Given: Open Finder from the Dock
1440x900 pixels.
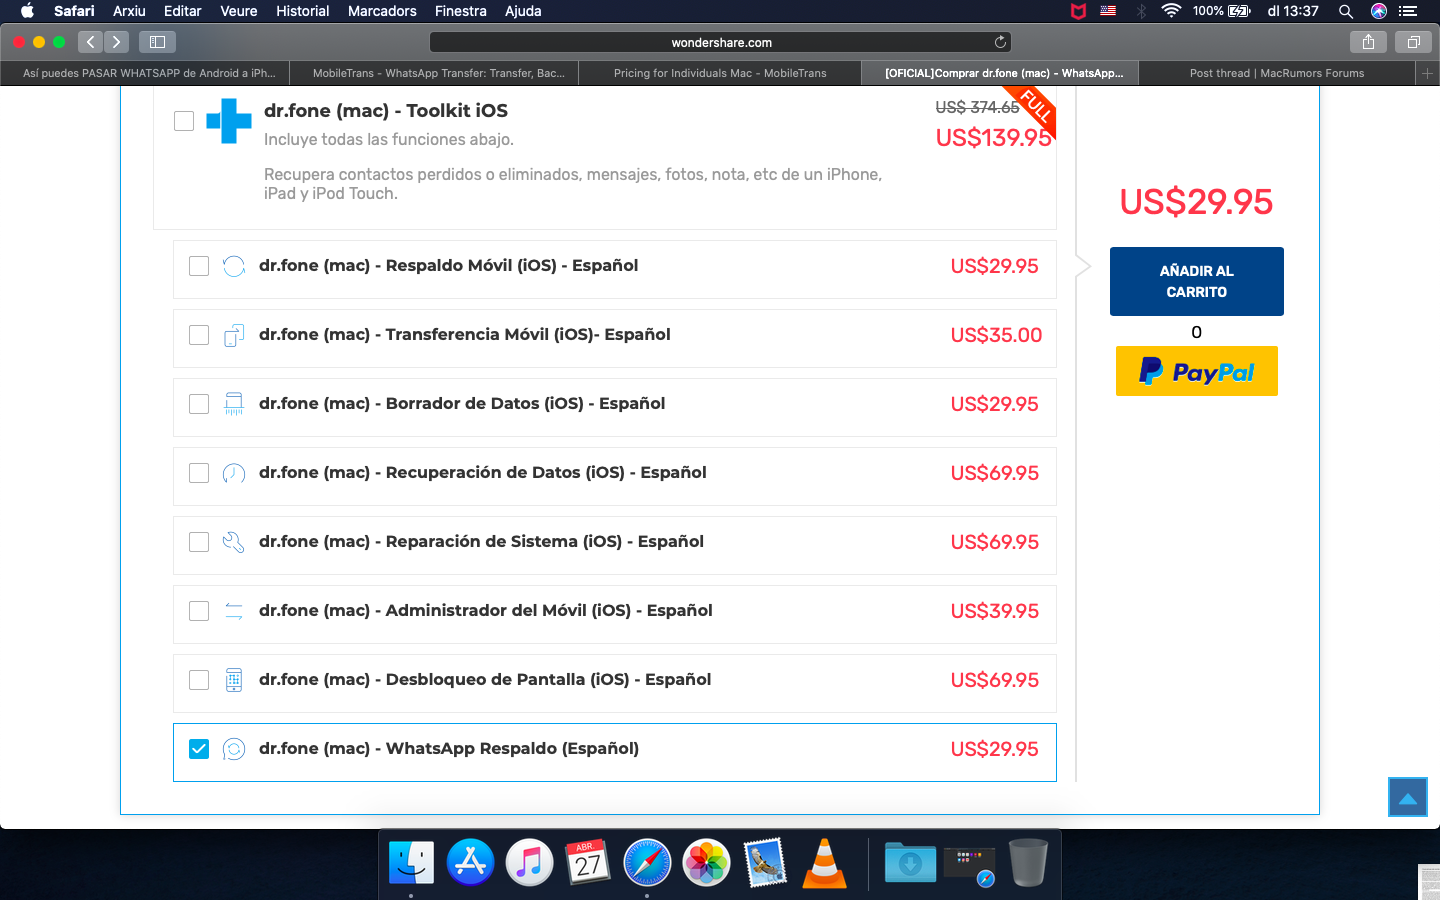Looking at the screenshot, I should [411, 862].
